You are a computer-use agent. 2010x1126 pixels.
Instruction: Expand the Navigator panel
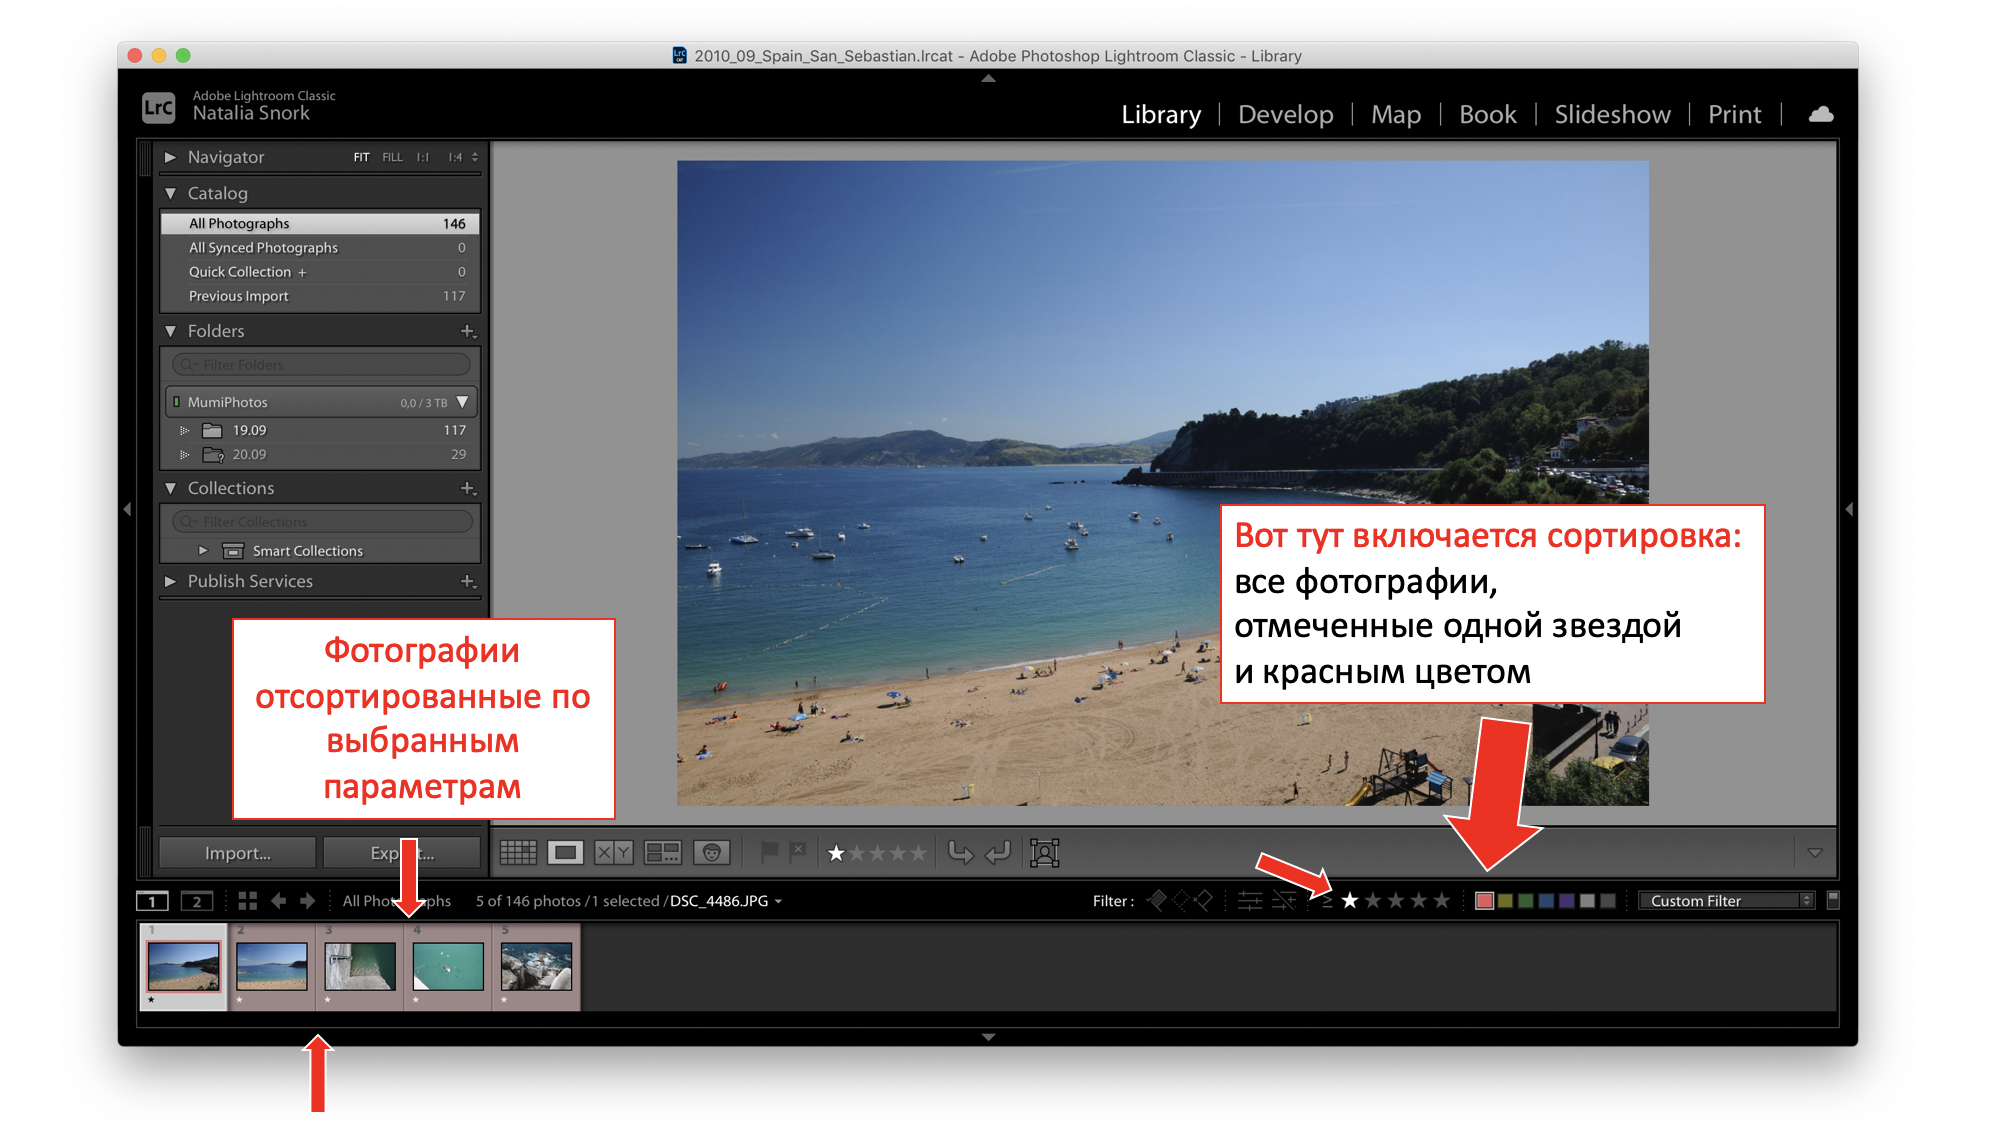pos(170,157)
